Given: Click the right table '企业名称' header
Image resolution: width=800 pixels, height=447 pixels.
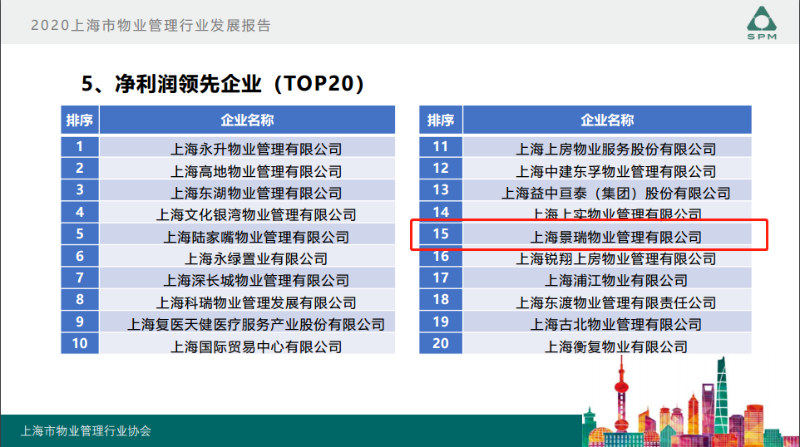Looking at the screenshot, I should click(607, 120).
